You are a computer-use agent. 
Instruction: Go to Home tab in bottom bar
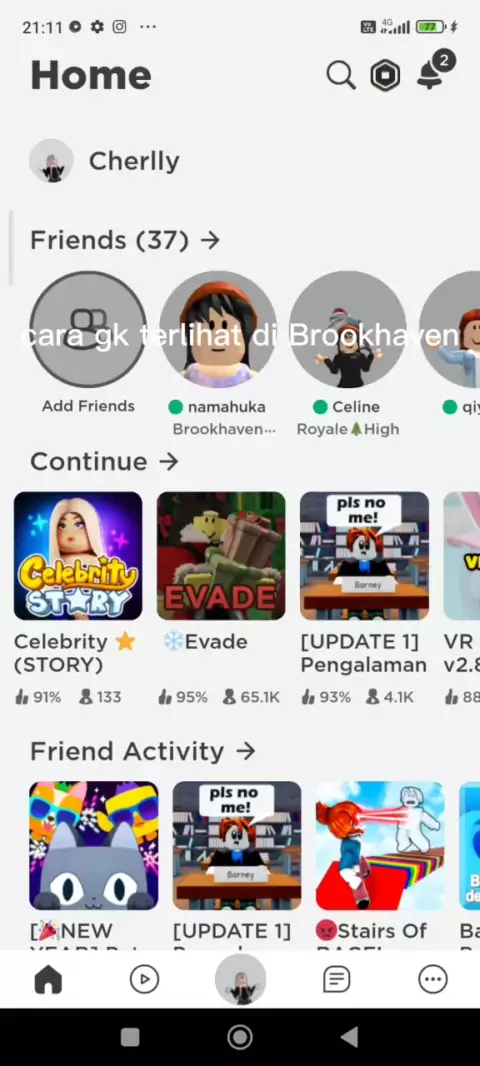coord(48,980)
